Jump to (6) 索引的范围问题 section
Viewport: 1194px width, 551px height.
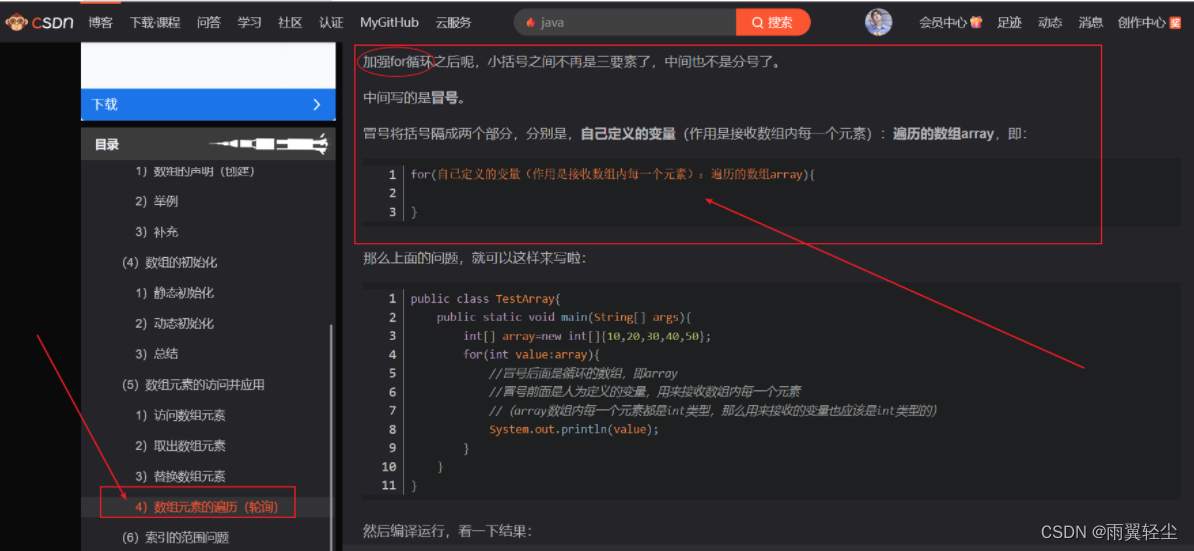pyautogui.click(x=176, y=537)
